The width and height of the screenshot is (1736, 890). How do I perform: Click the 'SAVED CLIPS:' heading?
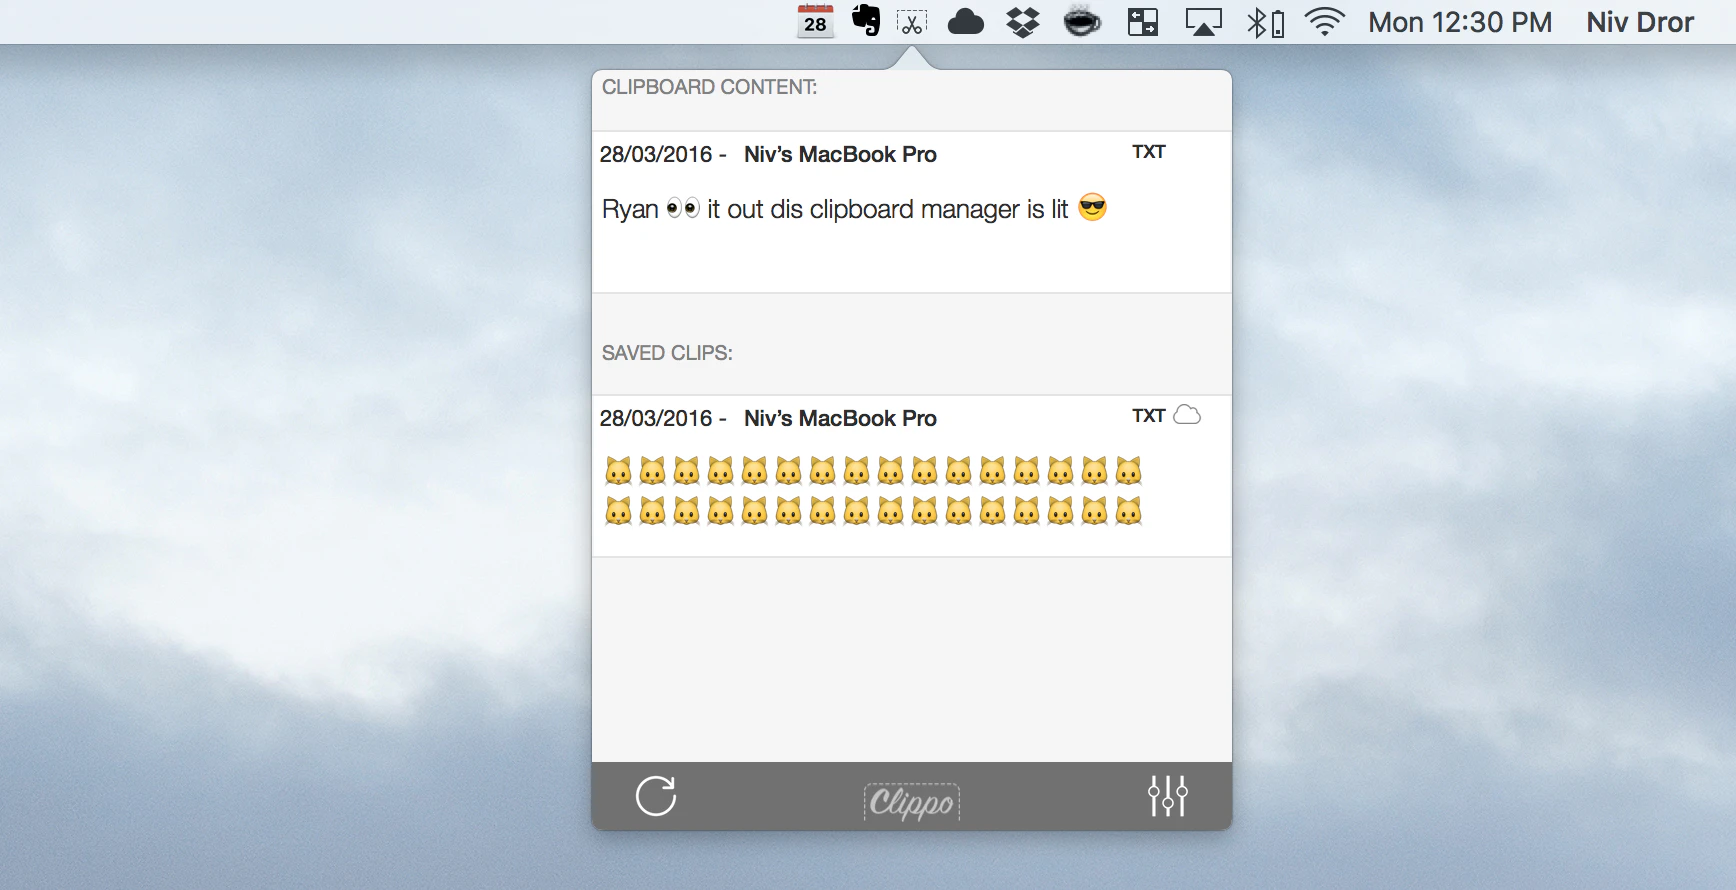(x=667, y=353)
